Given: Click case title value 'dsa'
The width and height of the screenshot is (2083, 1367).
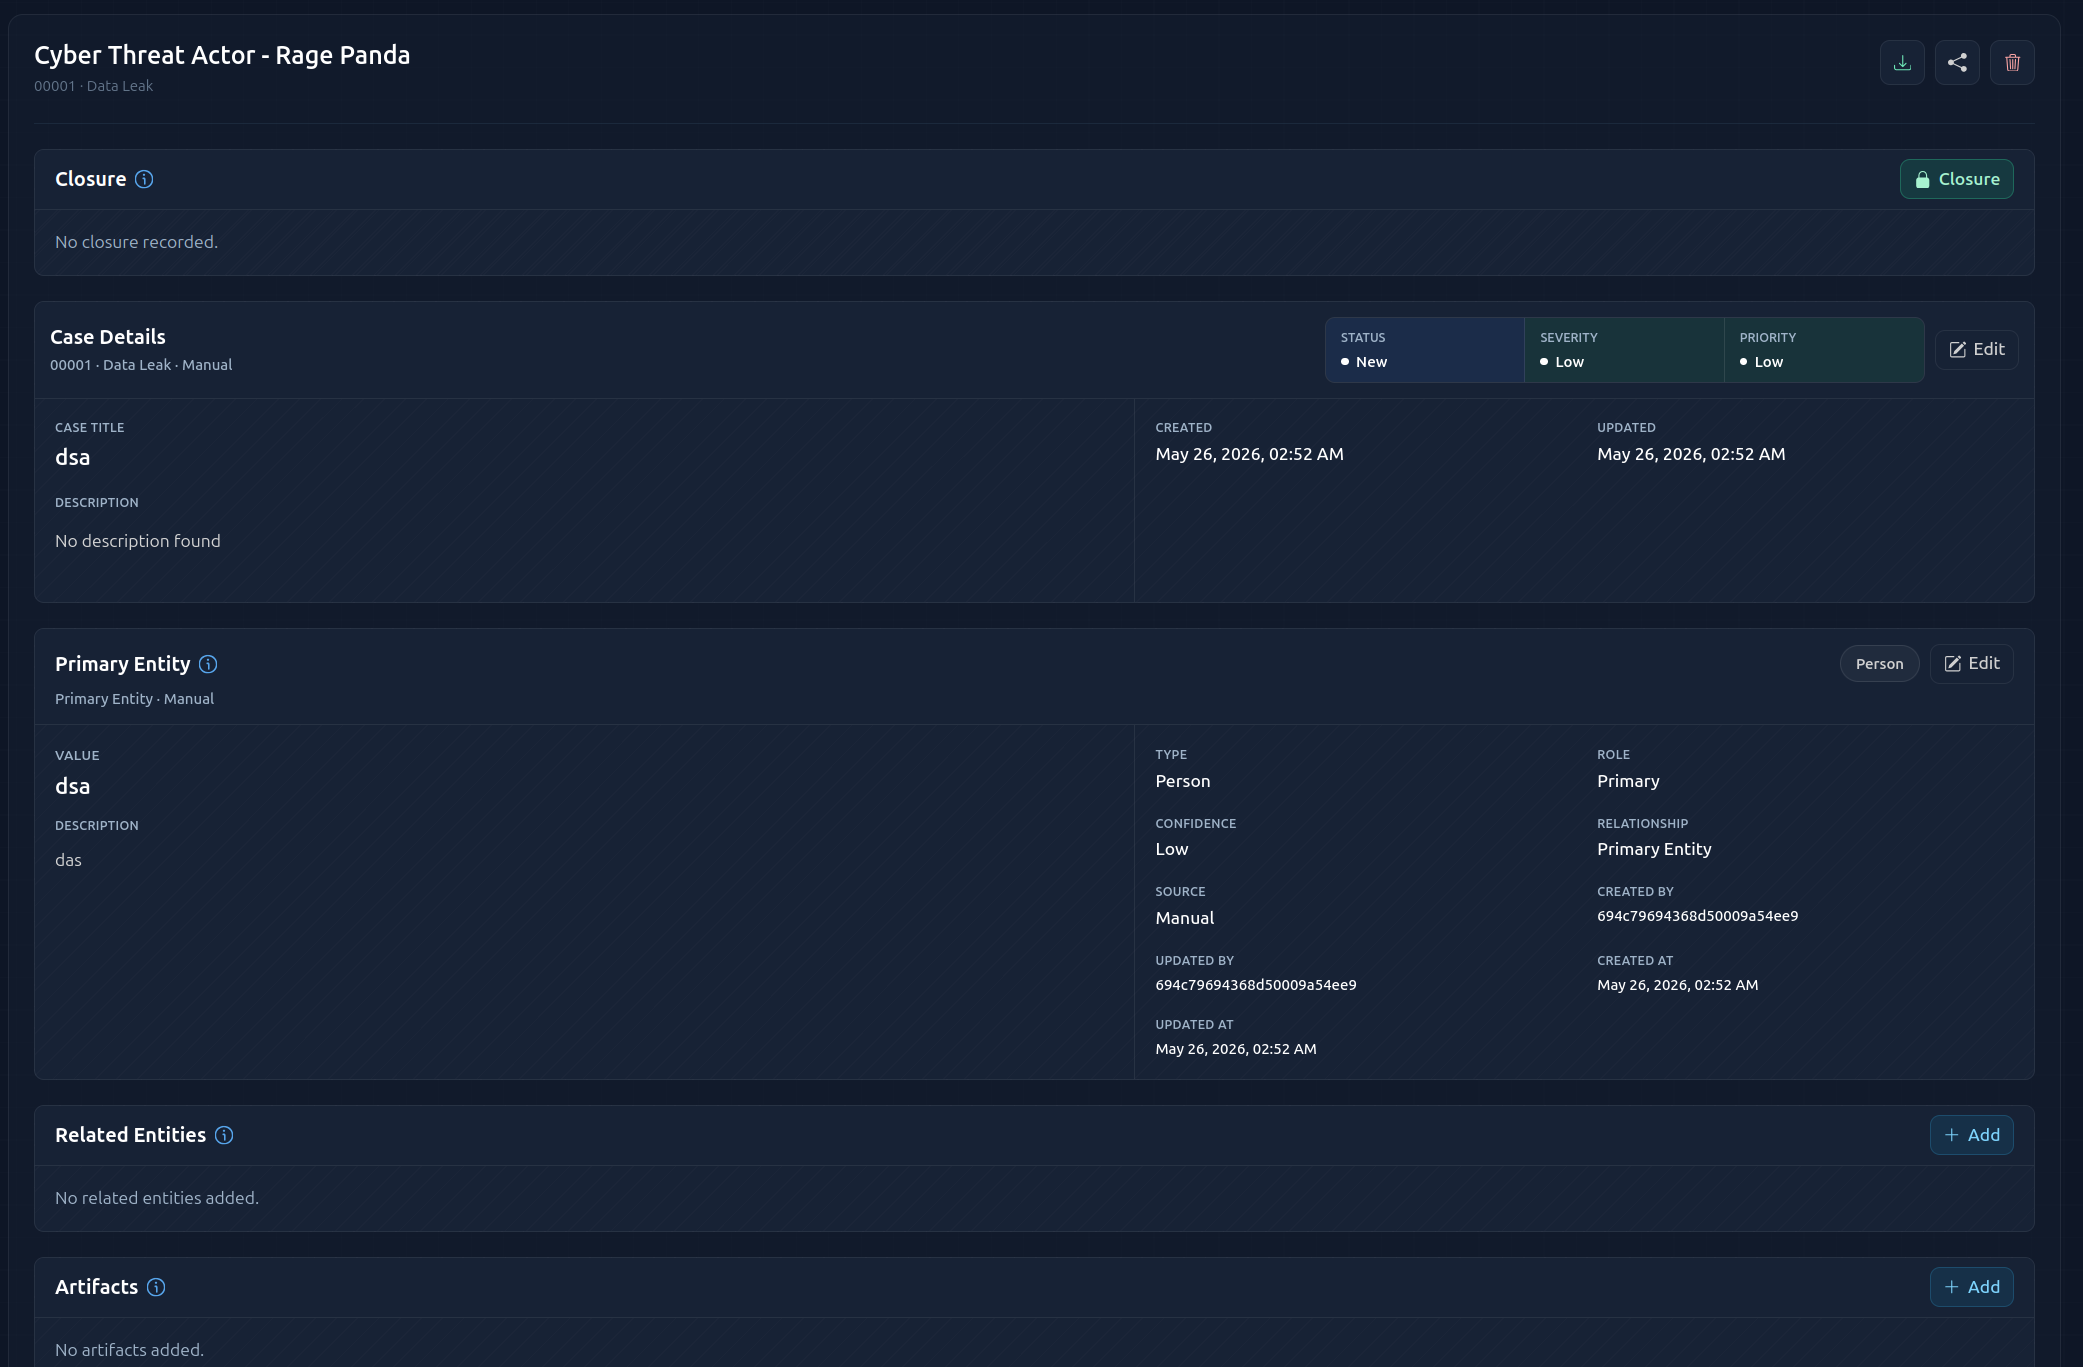Looking at the screenshot, I should click(x=72, y=457).
